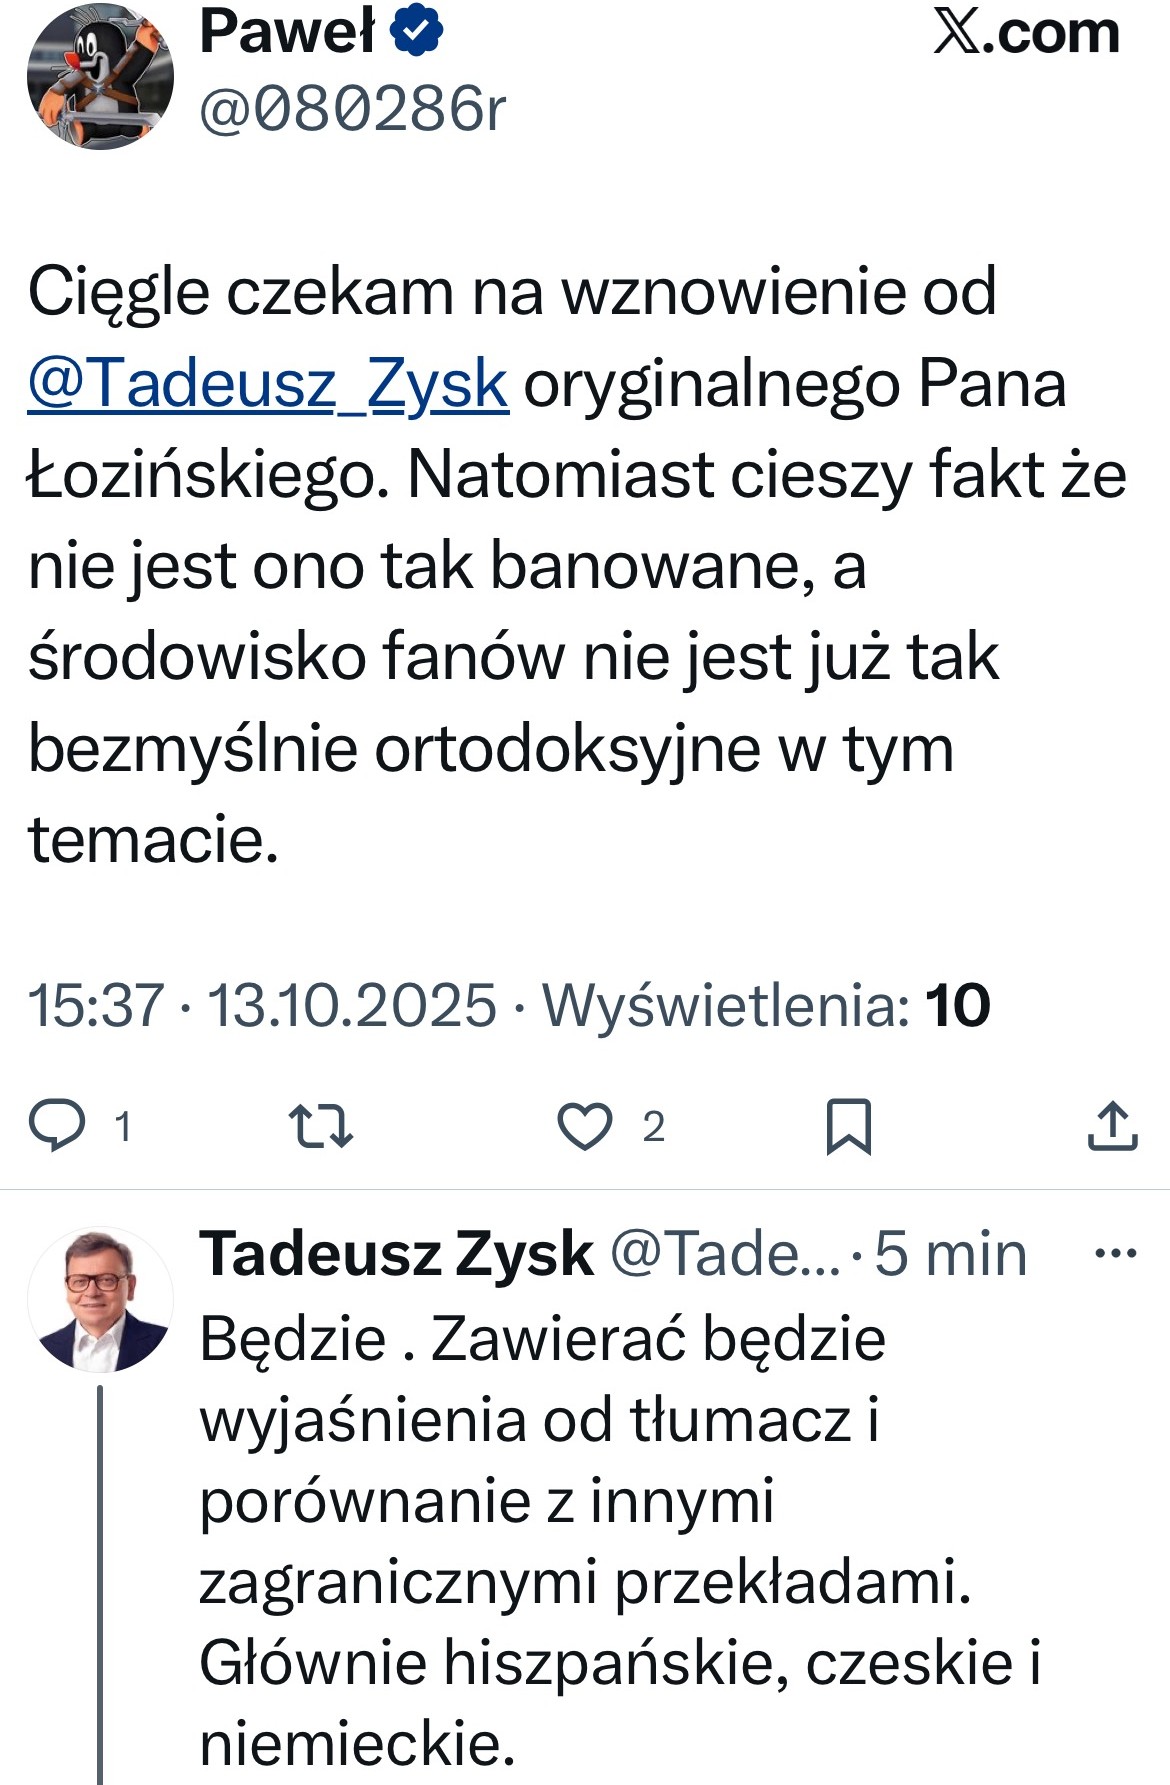Tap the share upload icon
This screenshot has height=1785, width=1170.
(1112, 1126)
